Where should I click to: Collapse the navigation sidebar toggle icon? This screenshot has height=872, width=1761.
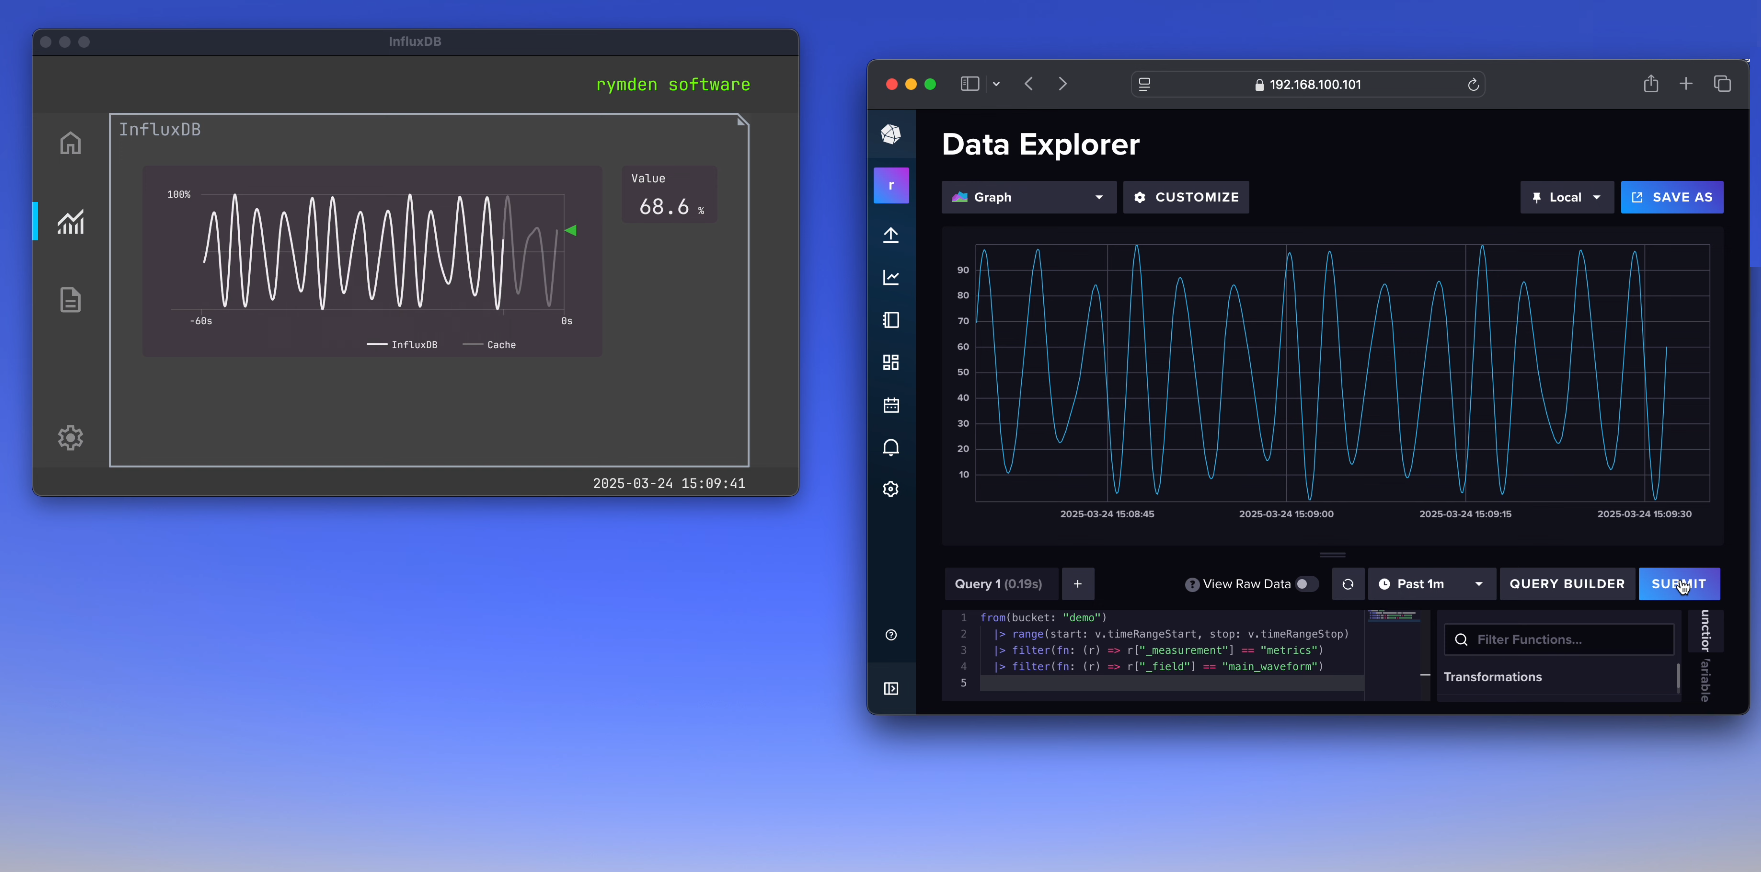891,688
